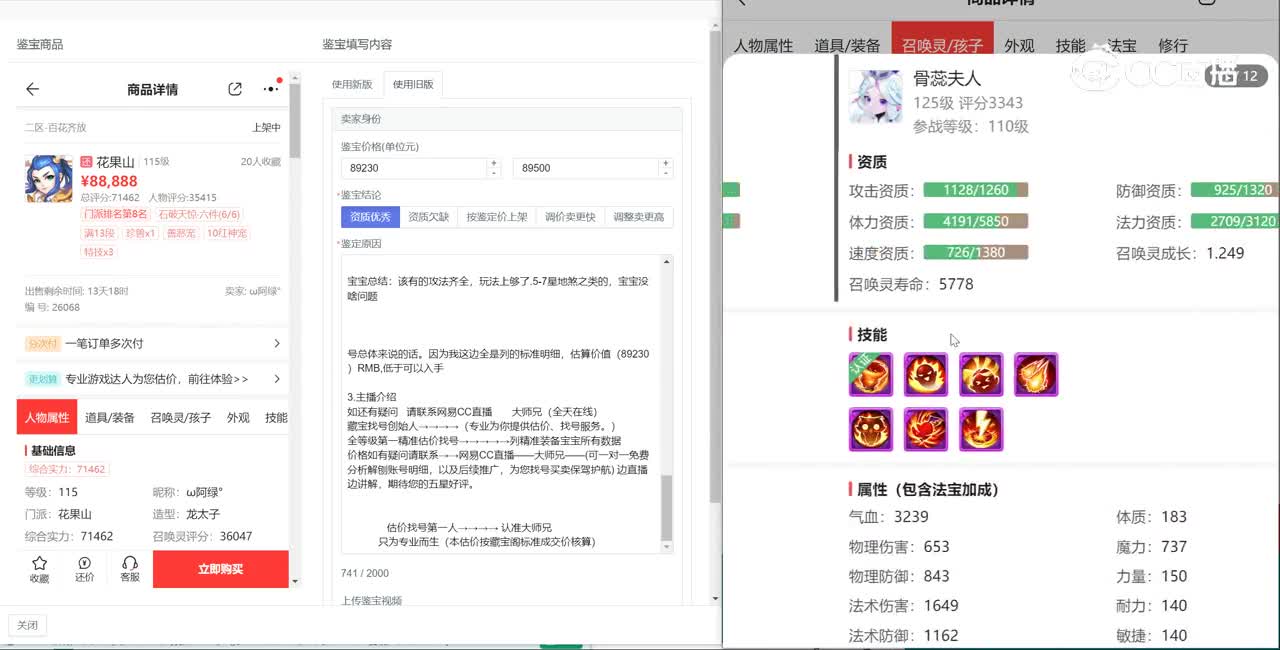Select 资质欠缺 appraisal conclusion option
This screenshot has width=1280, height=650.
click(428, 217)
